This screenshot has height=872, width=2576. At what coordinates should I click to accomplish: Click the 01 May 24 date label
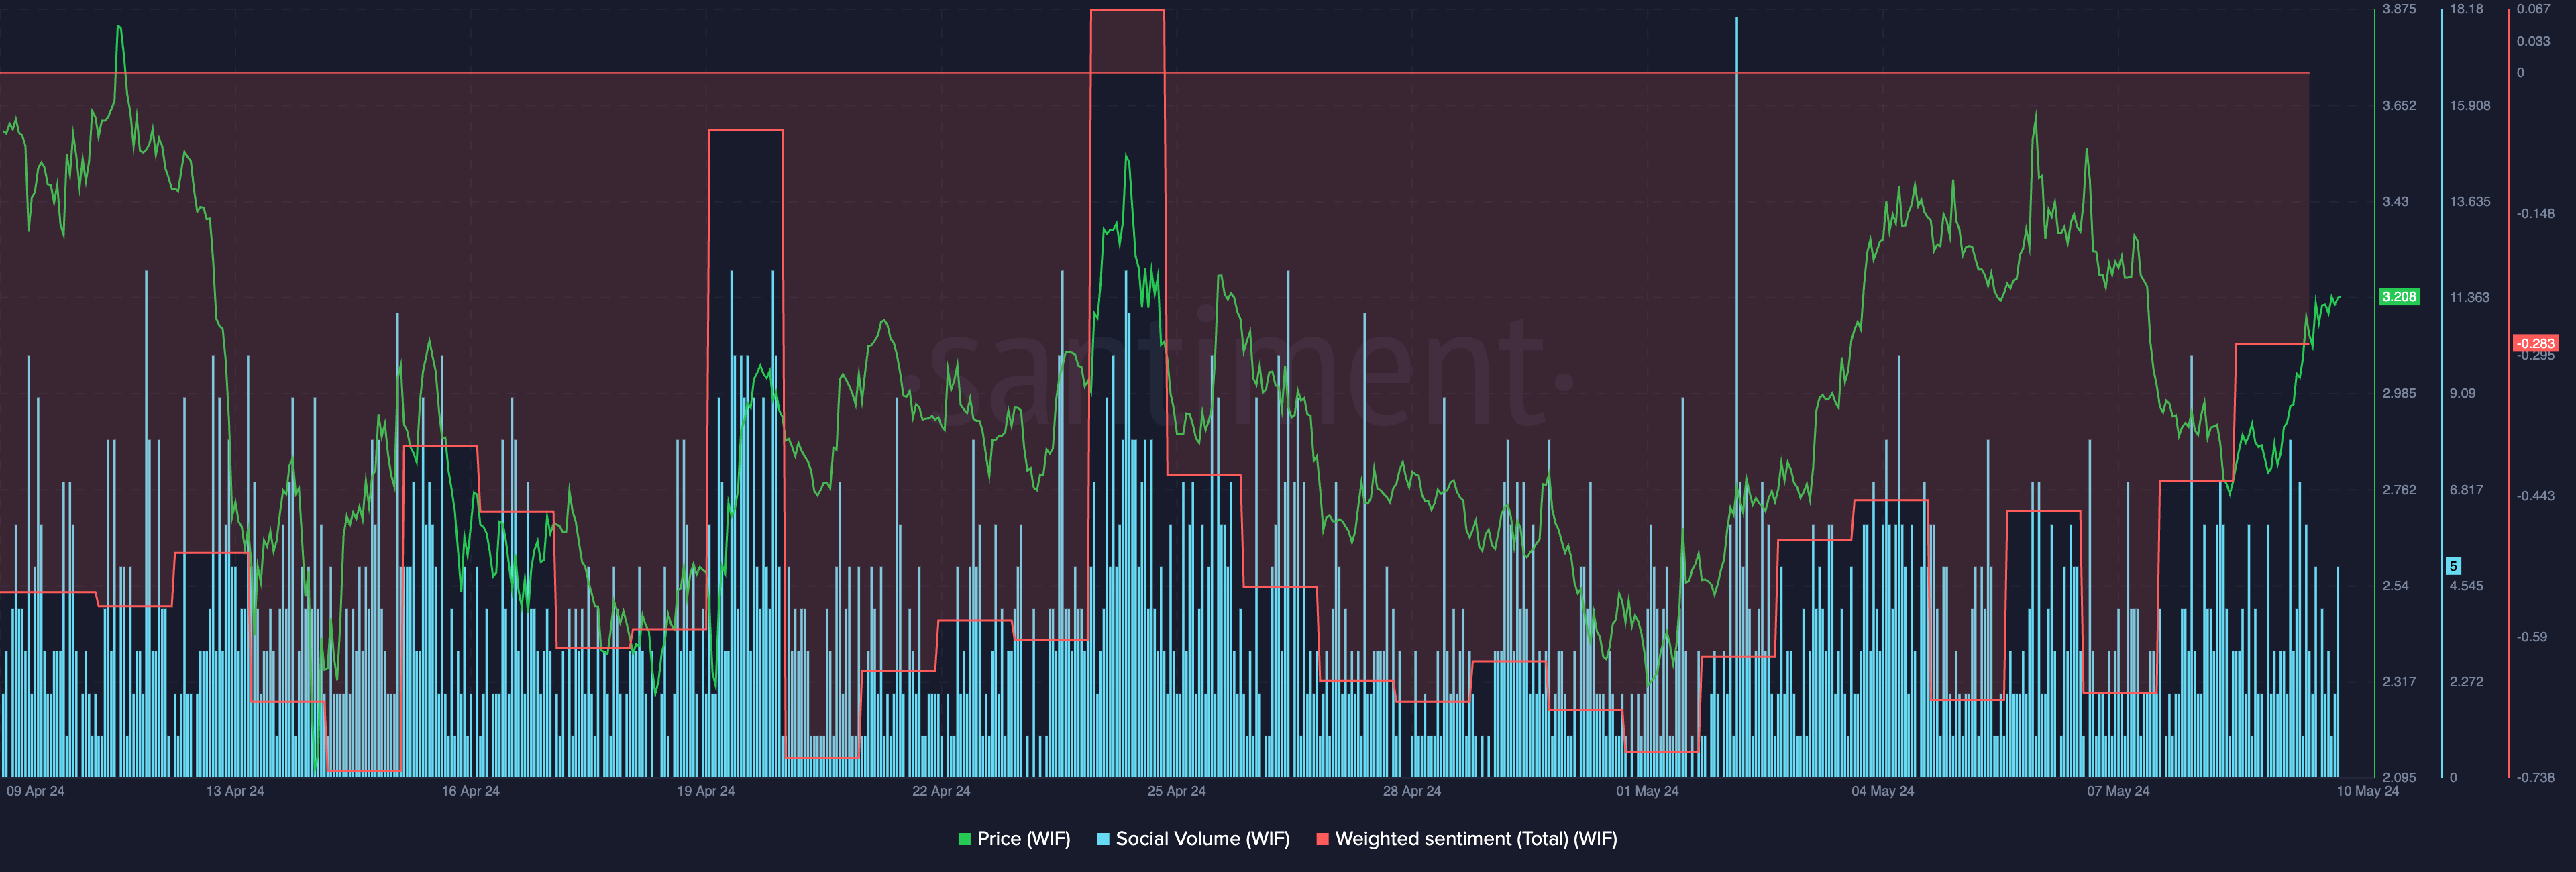click(1647, 791)
